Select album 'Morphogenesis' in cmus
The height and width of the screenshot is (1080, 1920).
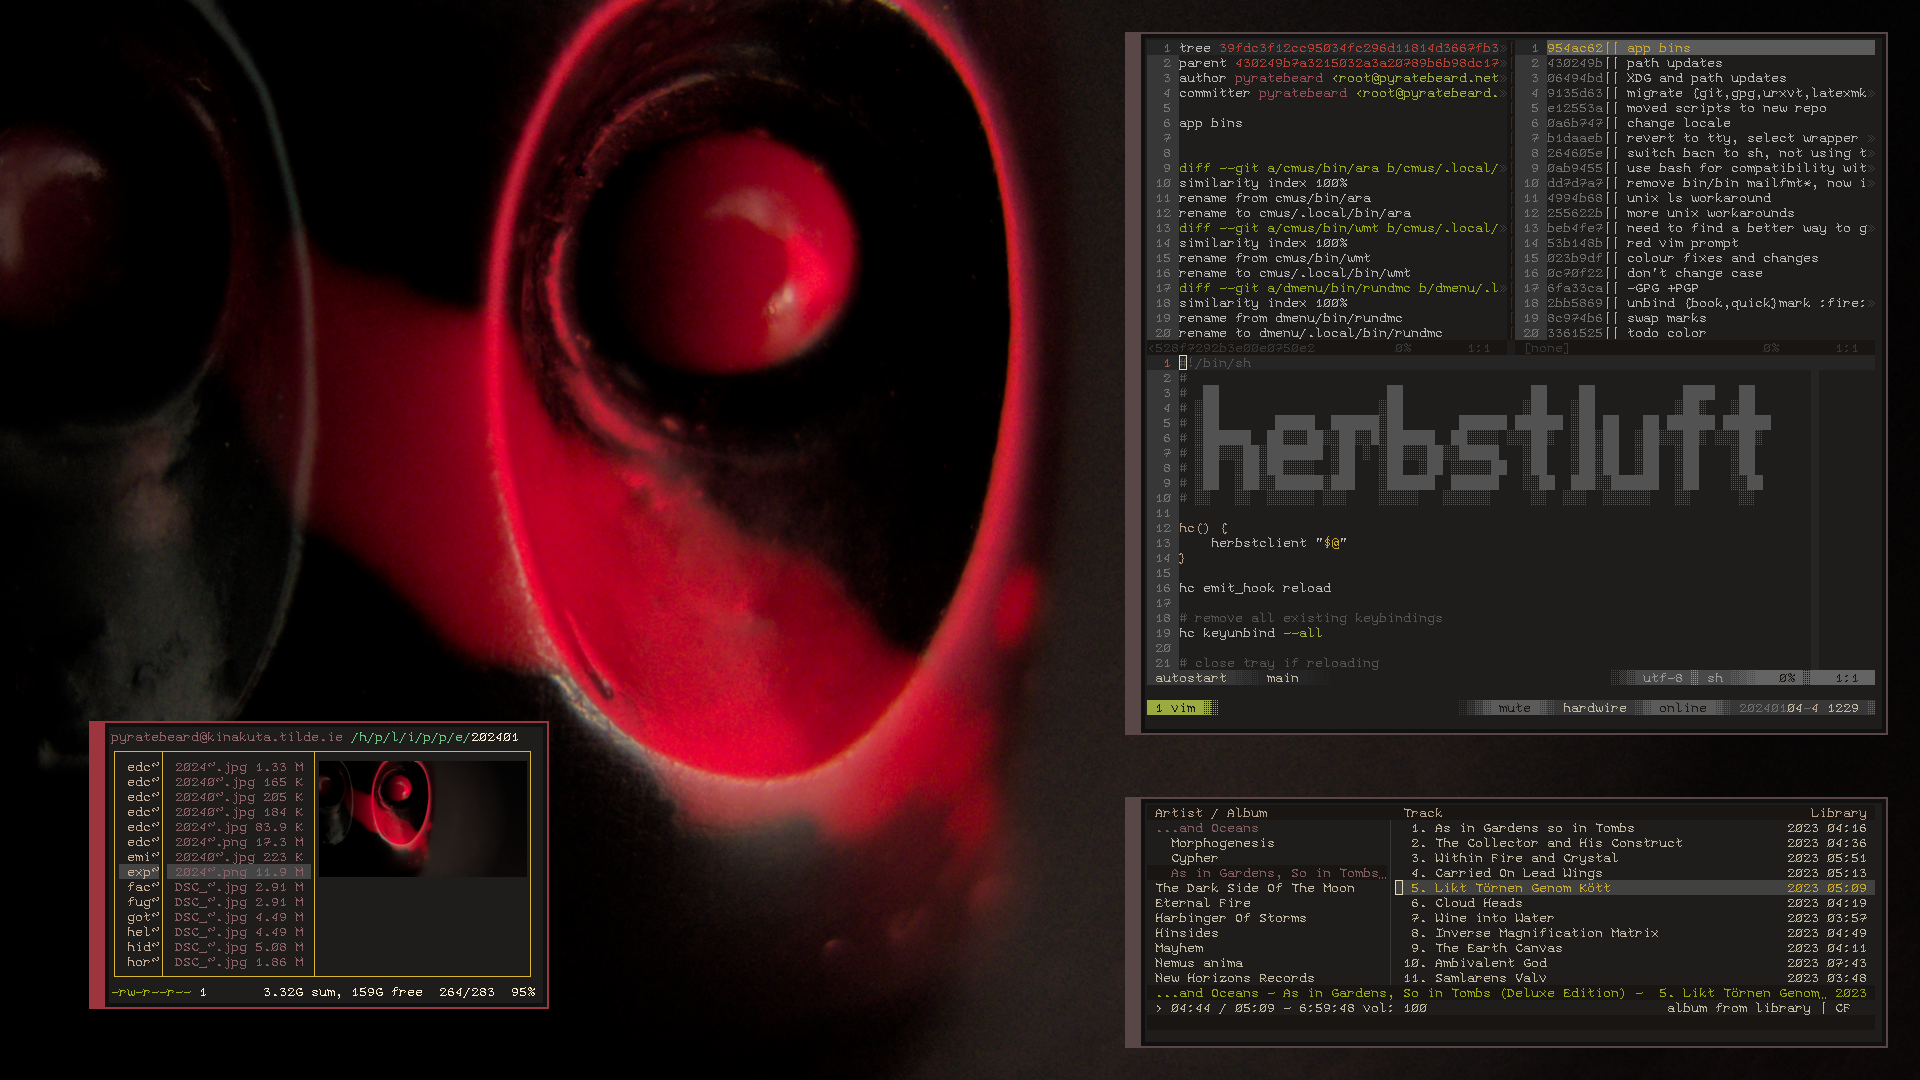tap(1223, 843)
